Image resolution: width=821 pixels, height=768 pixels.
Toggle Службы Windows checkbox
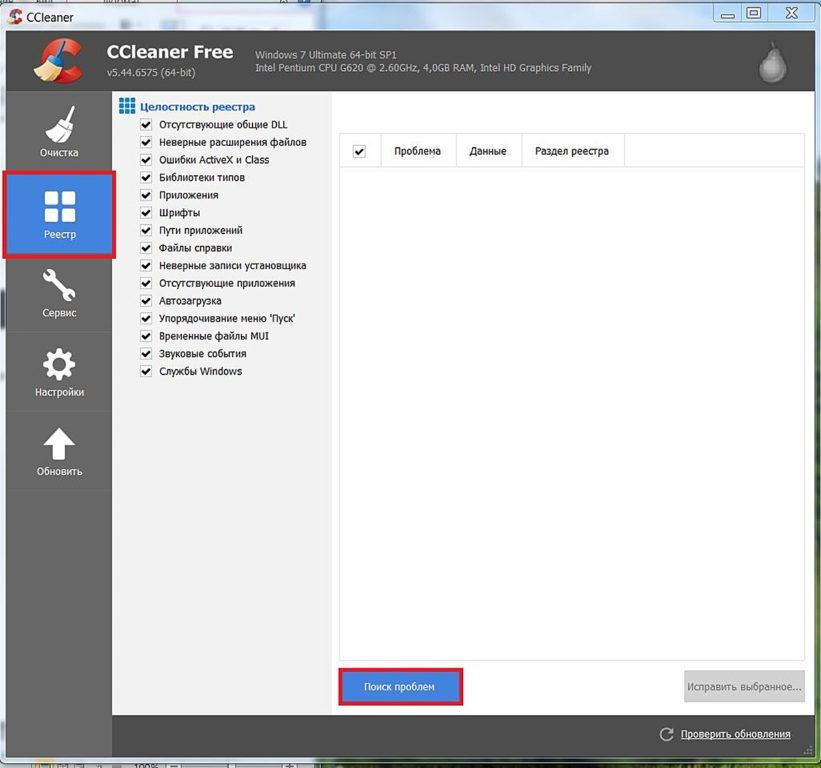[x=146, y=371]
